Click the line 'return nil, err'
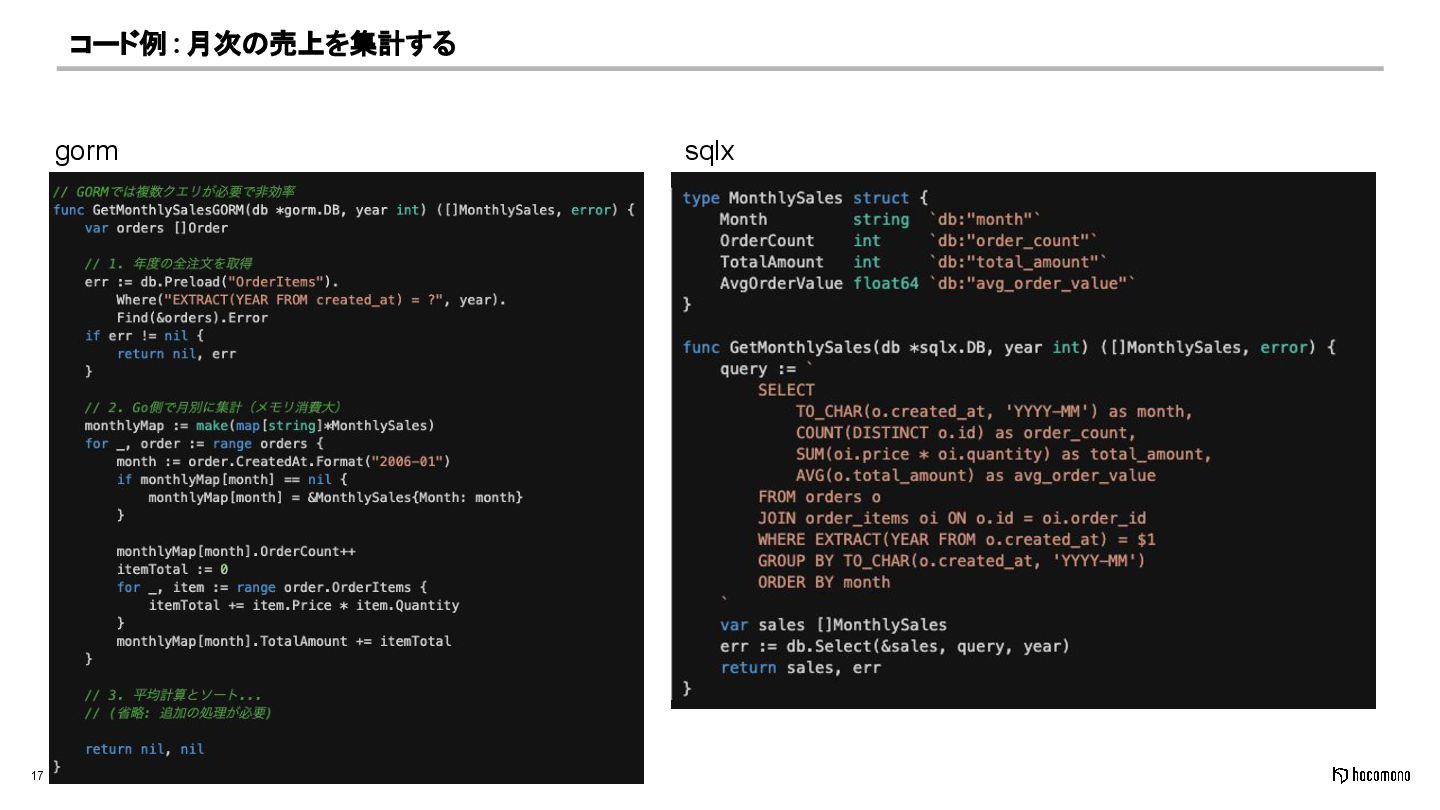This screenshot has height=810, width=1440. [x=176, y=354]
